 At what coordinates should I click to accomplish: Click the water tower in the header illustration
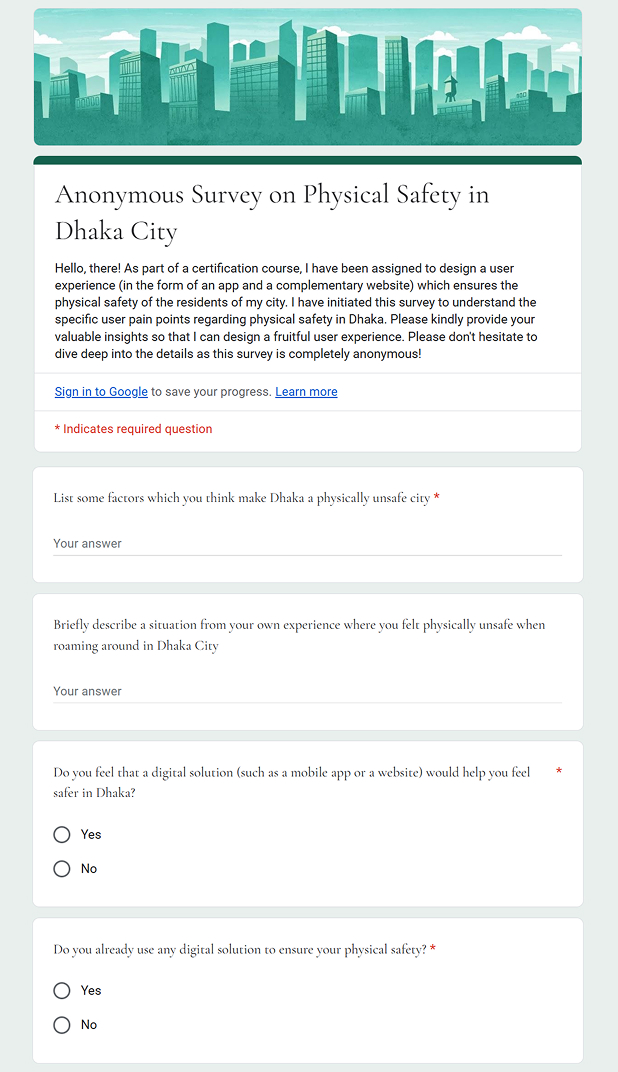point(451,86)
